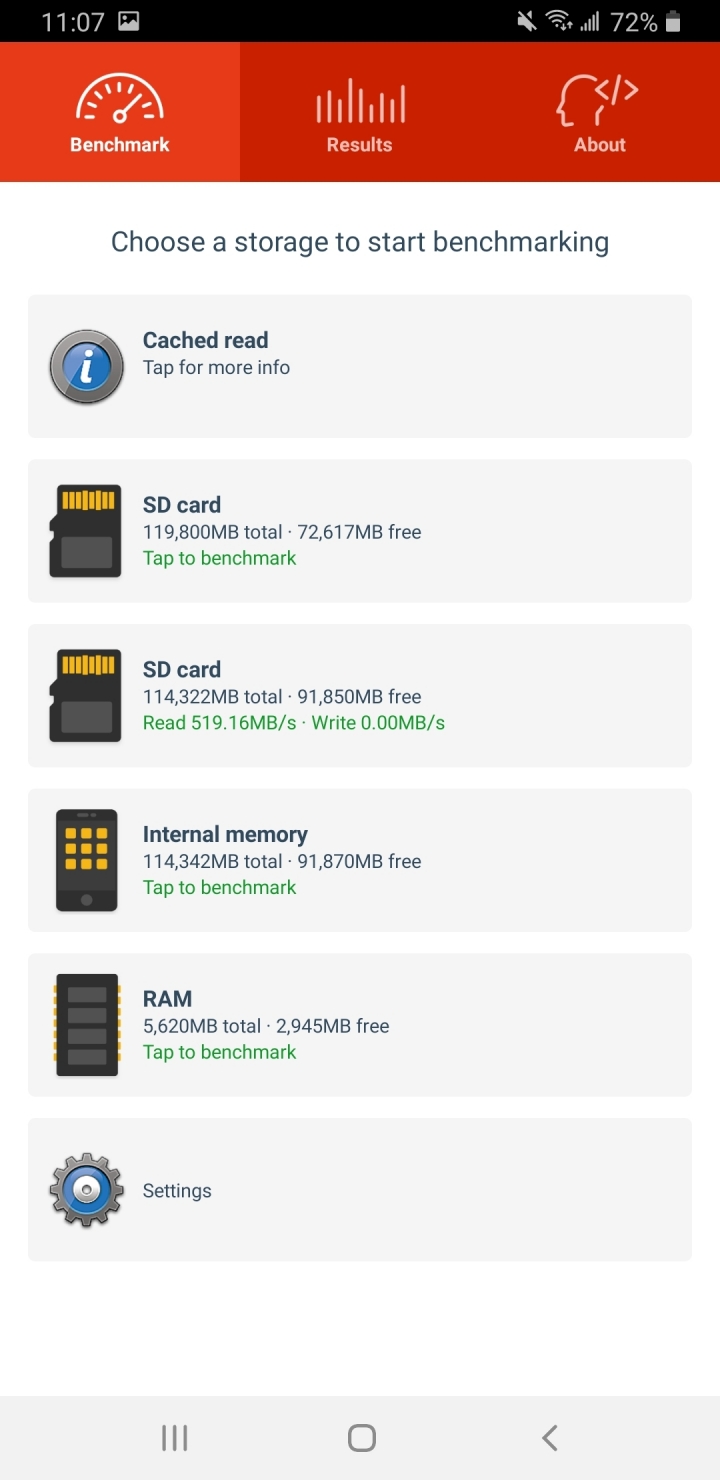
Task: Click the bar chart icon above Results
Action: pos(360,101)
